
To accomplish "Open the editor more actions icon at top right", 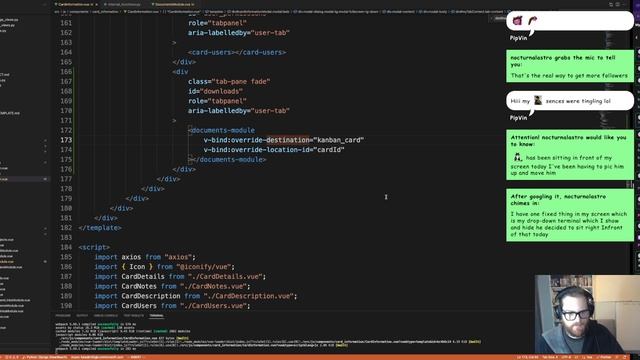I will [x=624, y=4].
